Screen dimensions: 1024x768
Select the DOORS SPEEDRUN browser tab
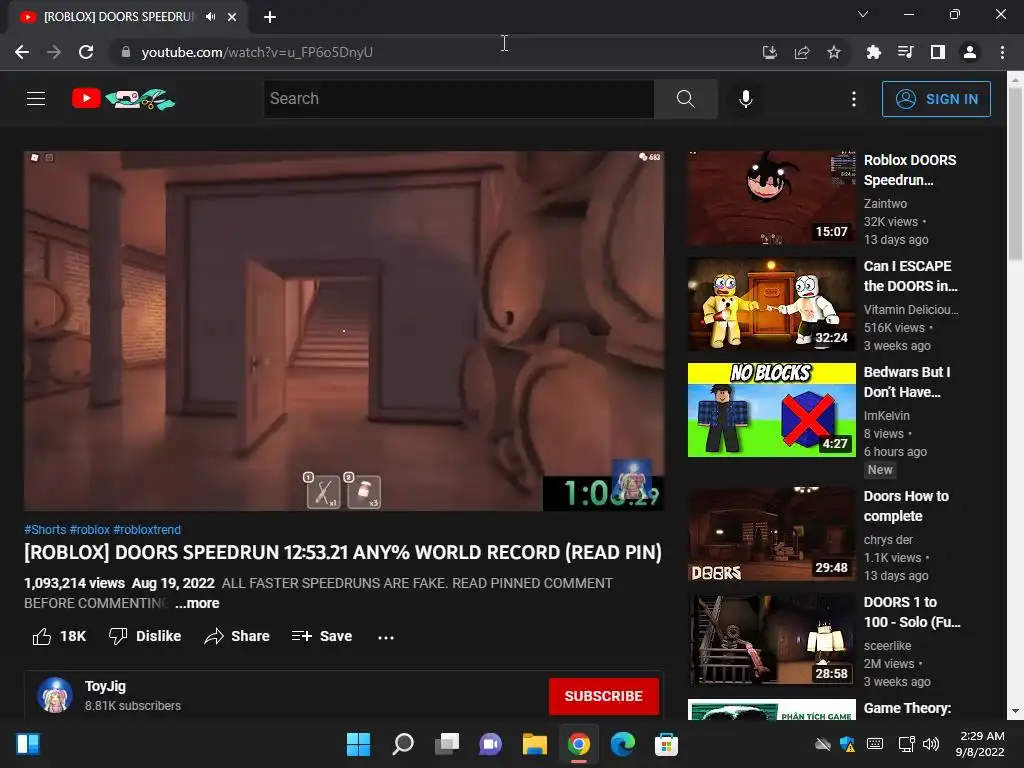pyautogui.click(x=119, y=17)
